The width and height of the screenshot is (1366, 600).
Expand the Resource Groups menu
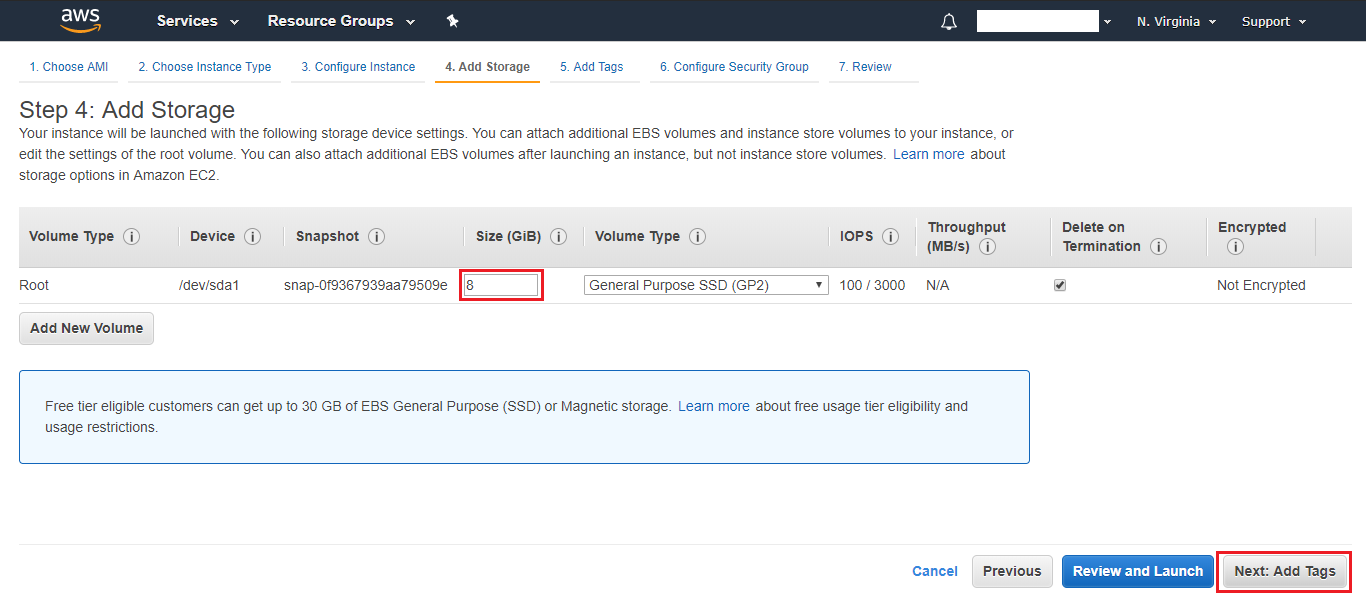point(341,21)
